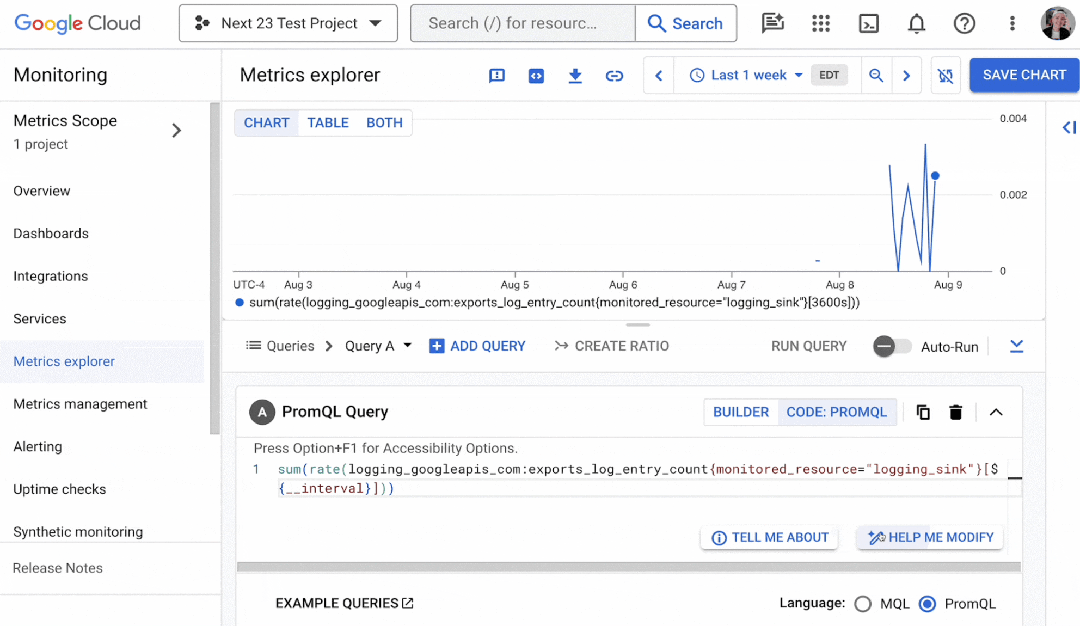Viewport: 1080px width, 626px height.
Task: Click the ADD QUERY button
Action: (x=477, y=346)
